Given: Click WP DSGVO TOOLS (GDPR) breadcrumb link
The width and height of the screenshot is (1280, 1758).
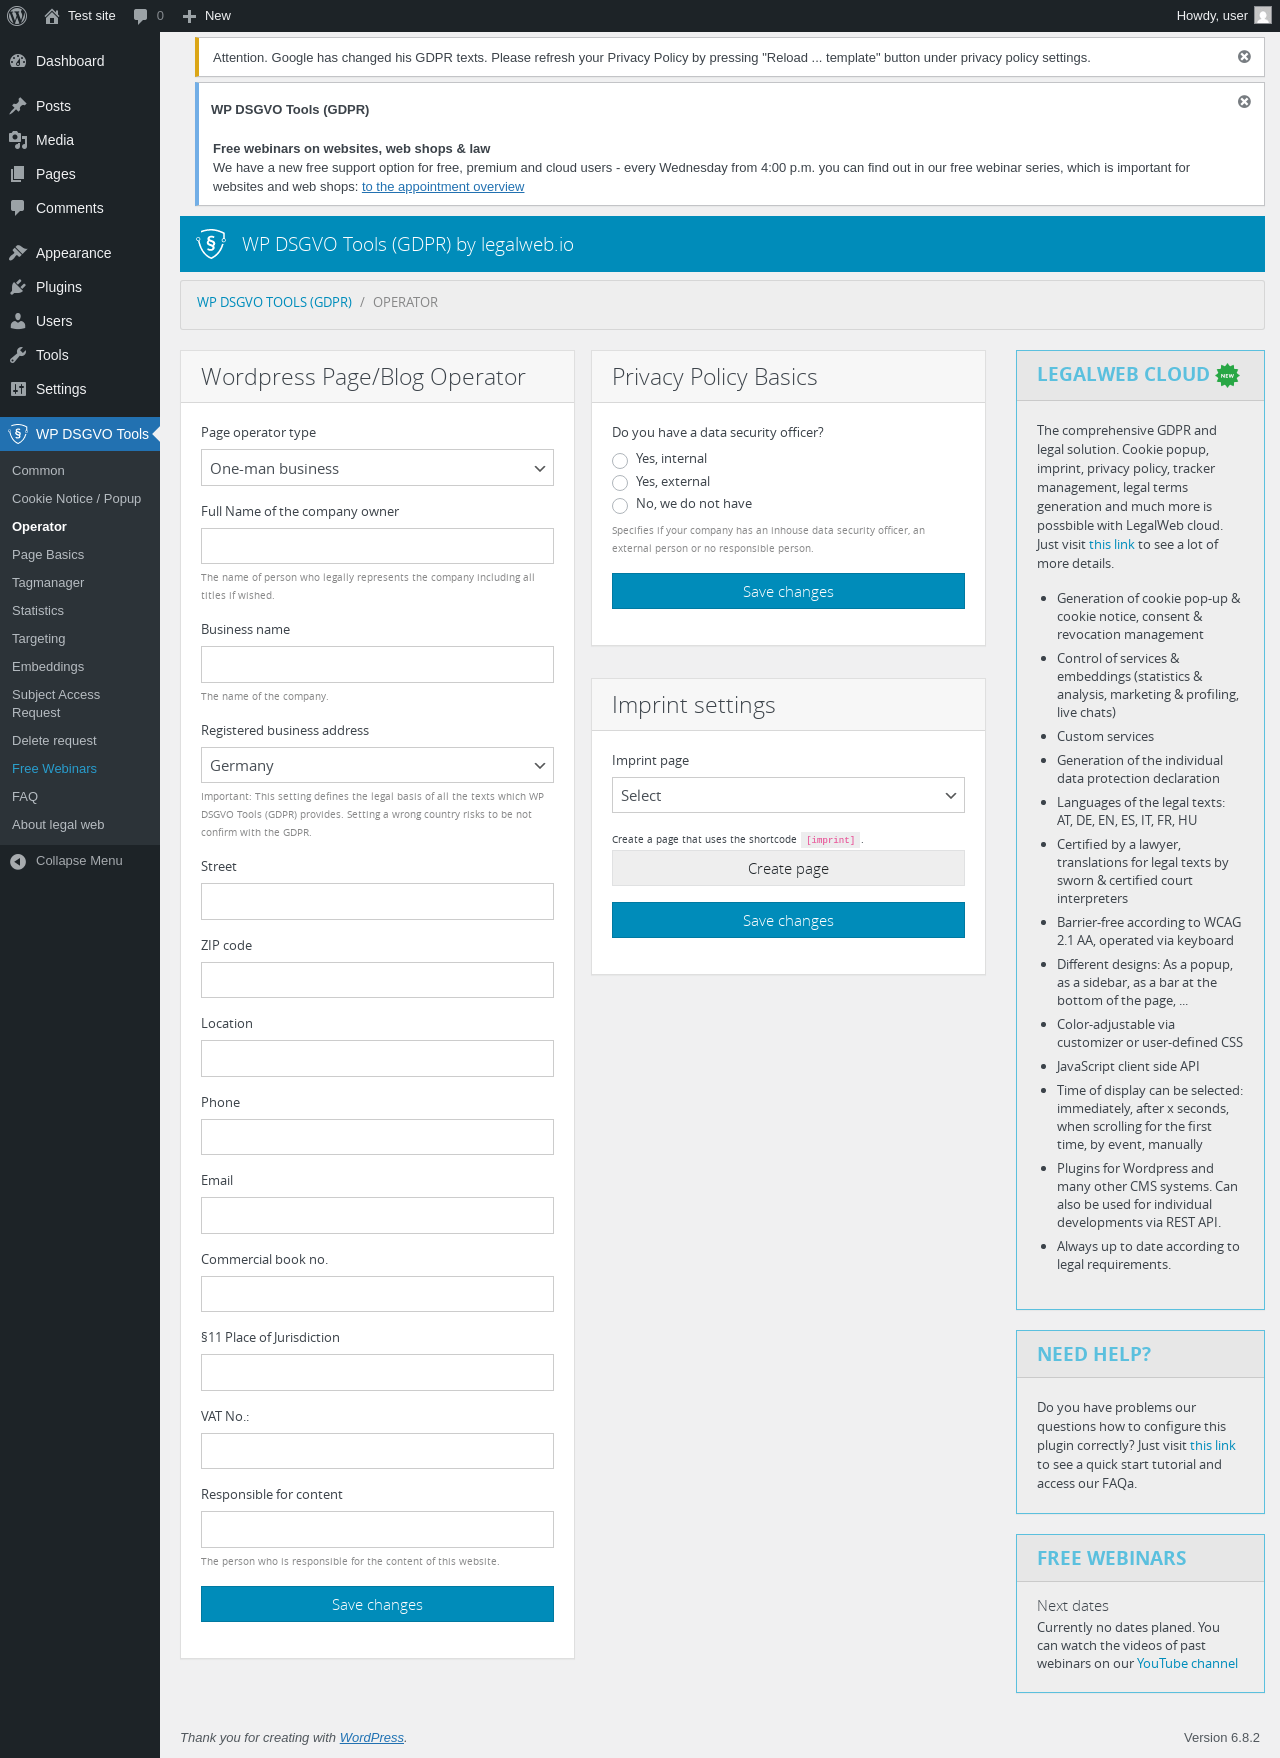Looking at the screenshot, I should point(274,302).
